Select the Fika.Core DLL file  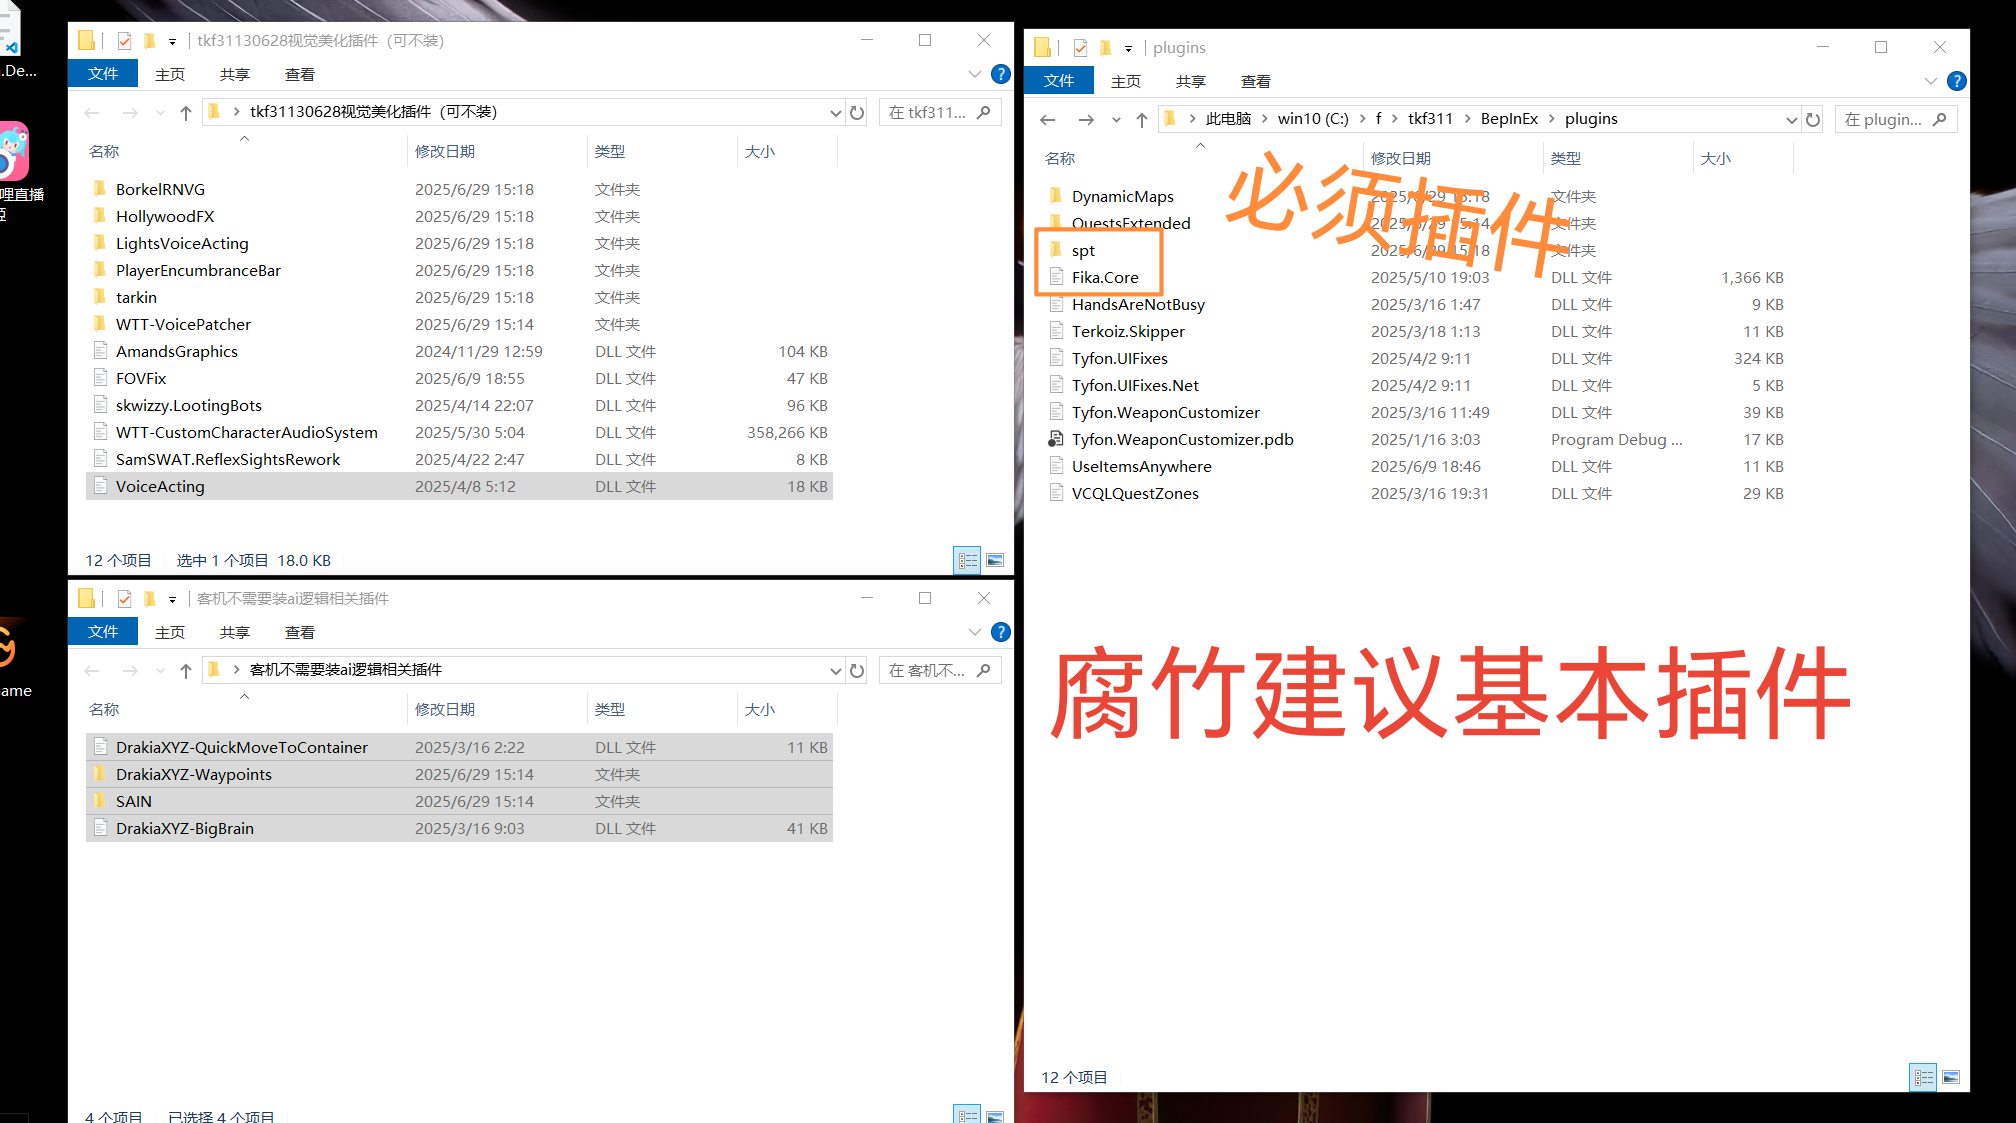(x=1104, y=277)
